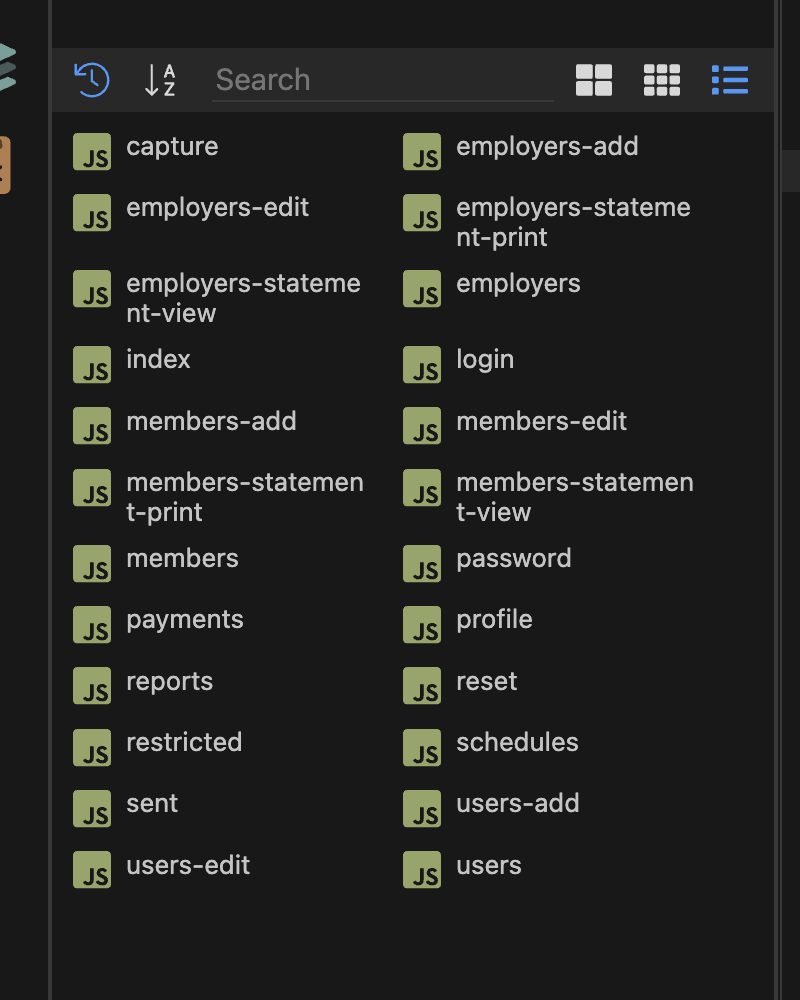The image size is (800, 1000).
Task: Select the members-add file
Action: click(x=211, y=421)
